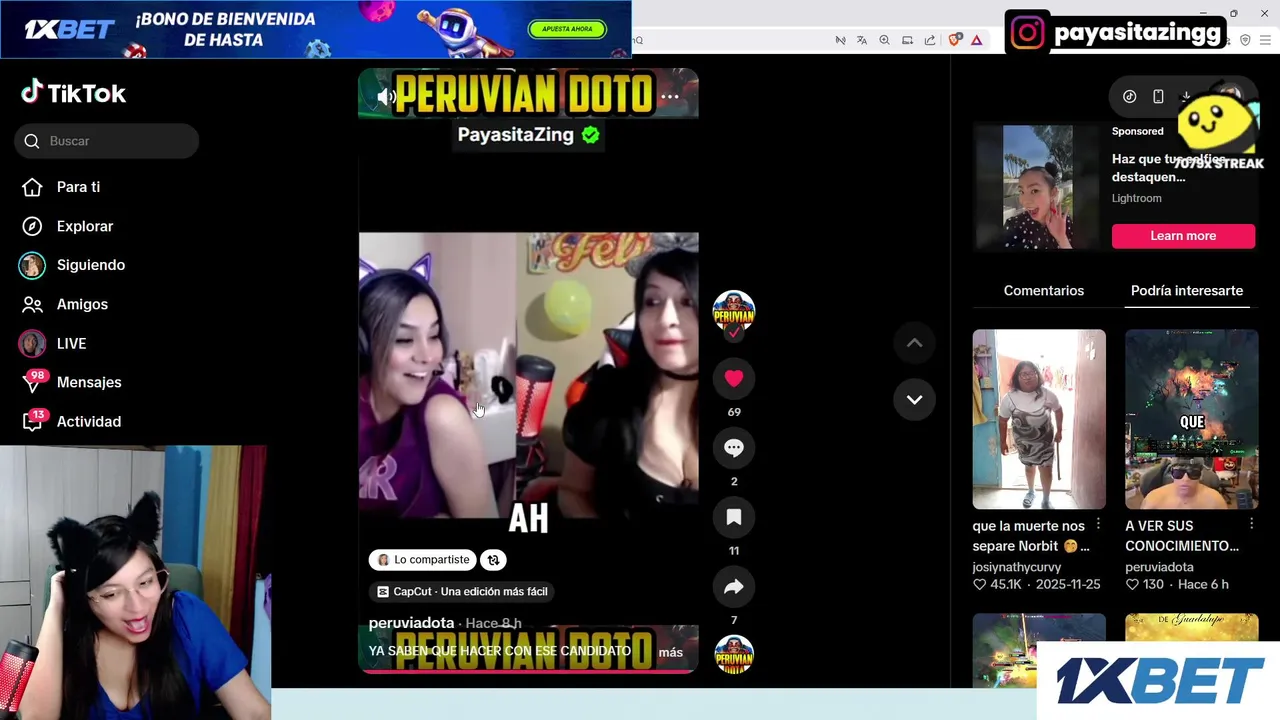
Task: Open the CapCut Una edición más fácil link
Action: (462, 591)
